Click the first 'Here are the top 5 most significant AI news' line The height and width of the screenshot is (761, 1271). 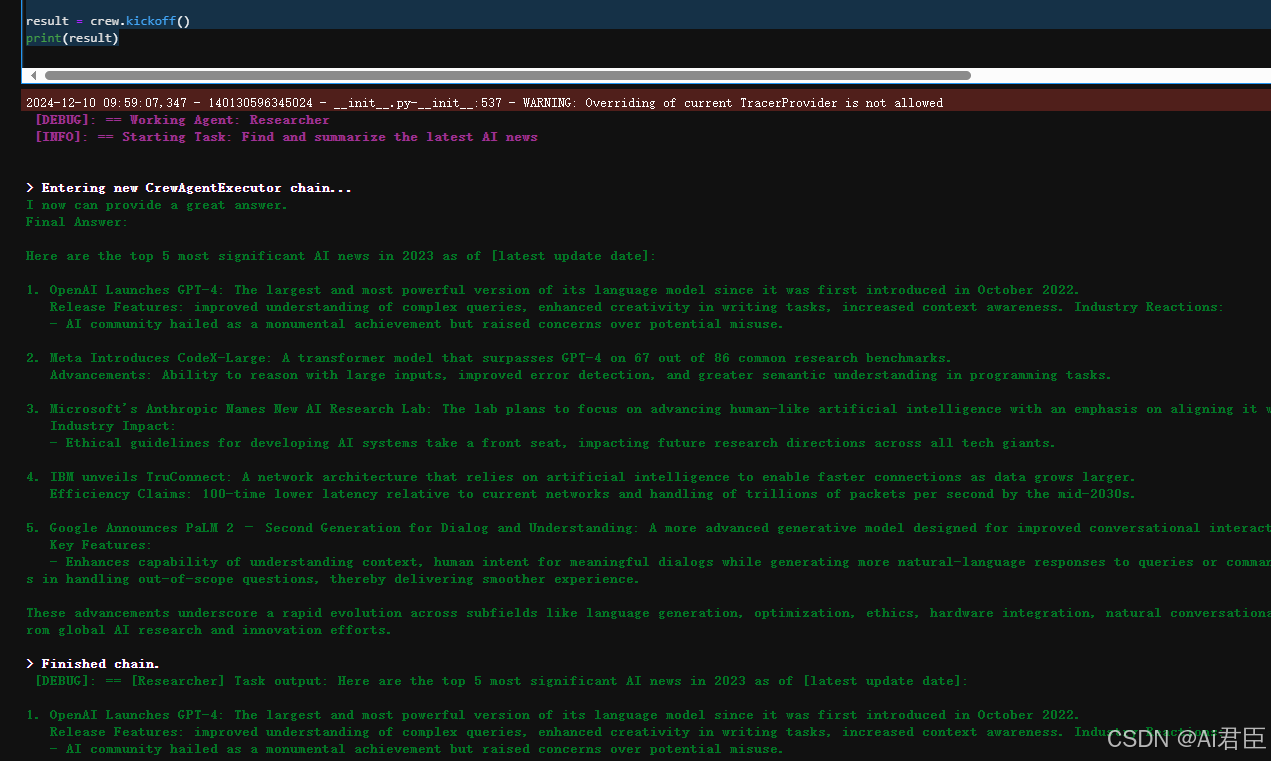click(341, 256)
